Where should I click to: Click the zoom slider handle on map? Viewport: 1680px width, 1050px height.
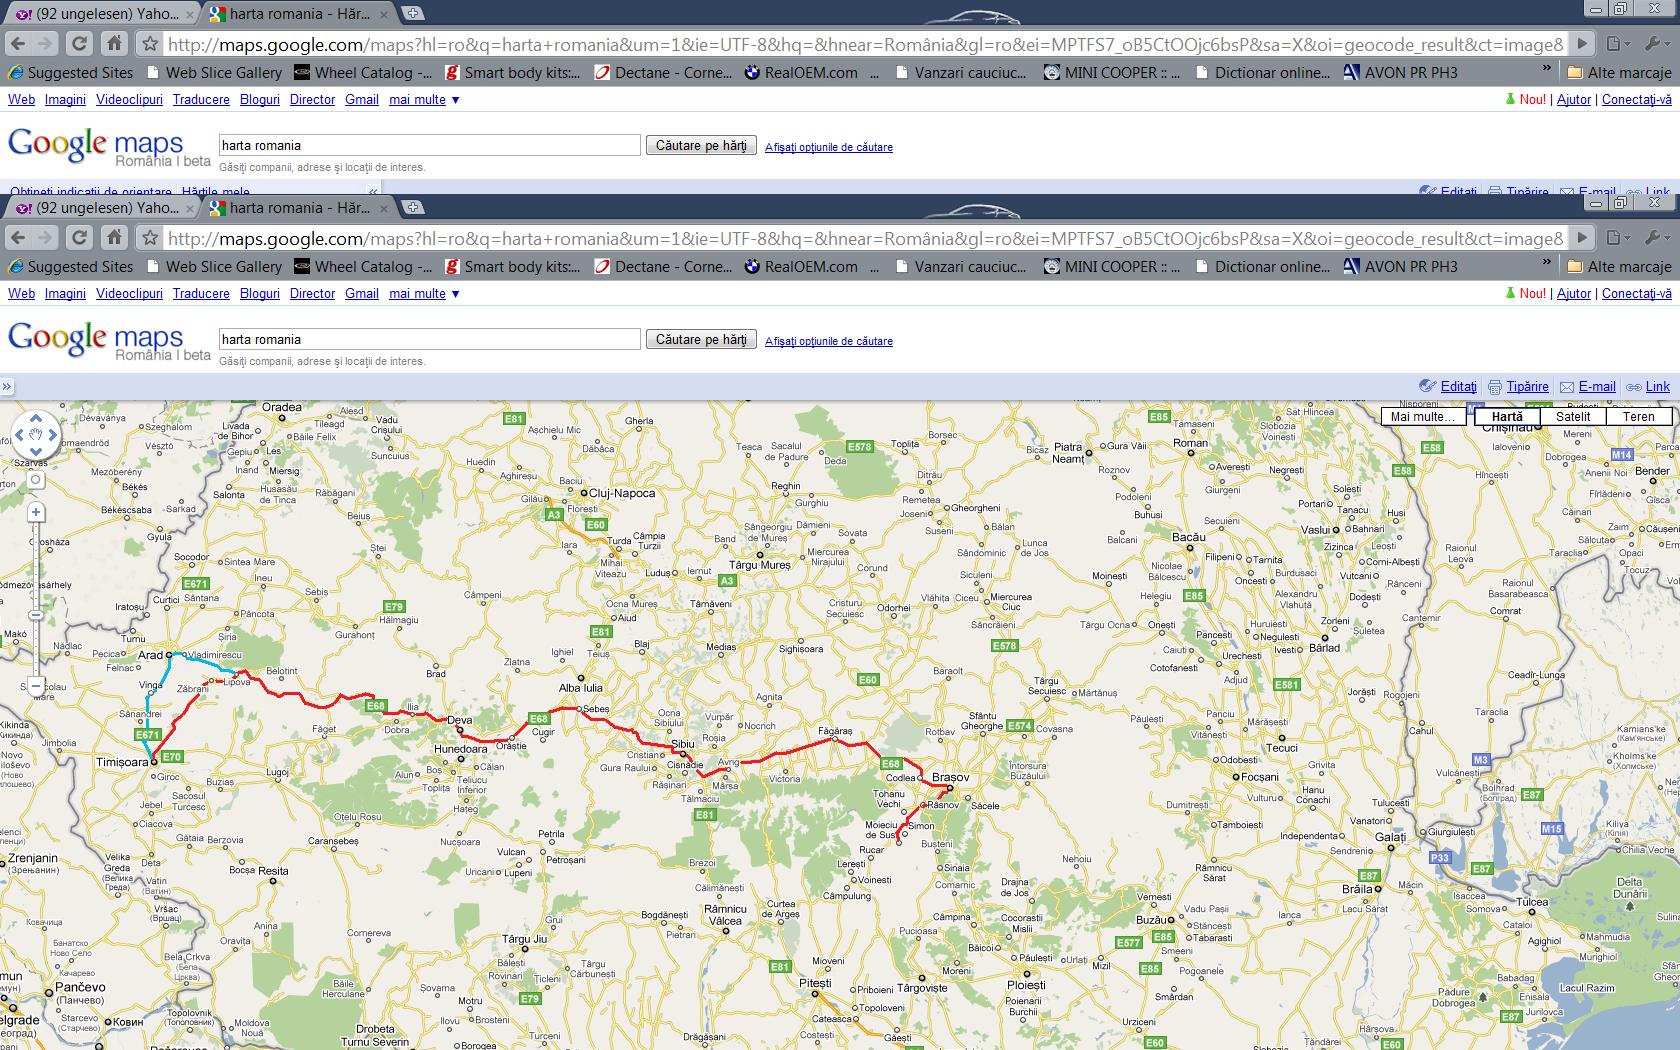[36, 615]
